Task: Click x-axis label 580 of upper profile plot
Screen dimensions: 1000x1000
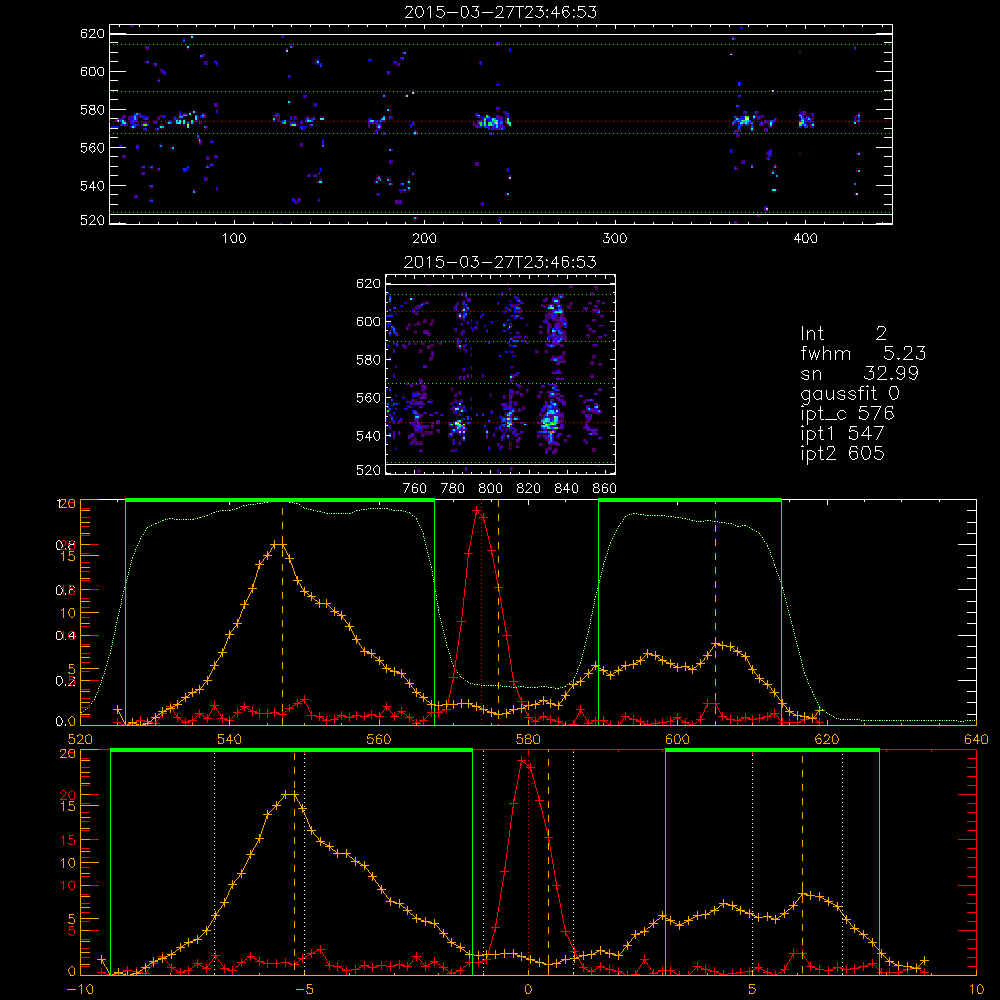Action: click(528, 740)
